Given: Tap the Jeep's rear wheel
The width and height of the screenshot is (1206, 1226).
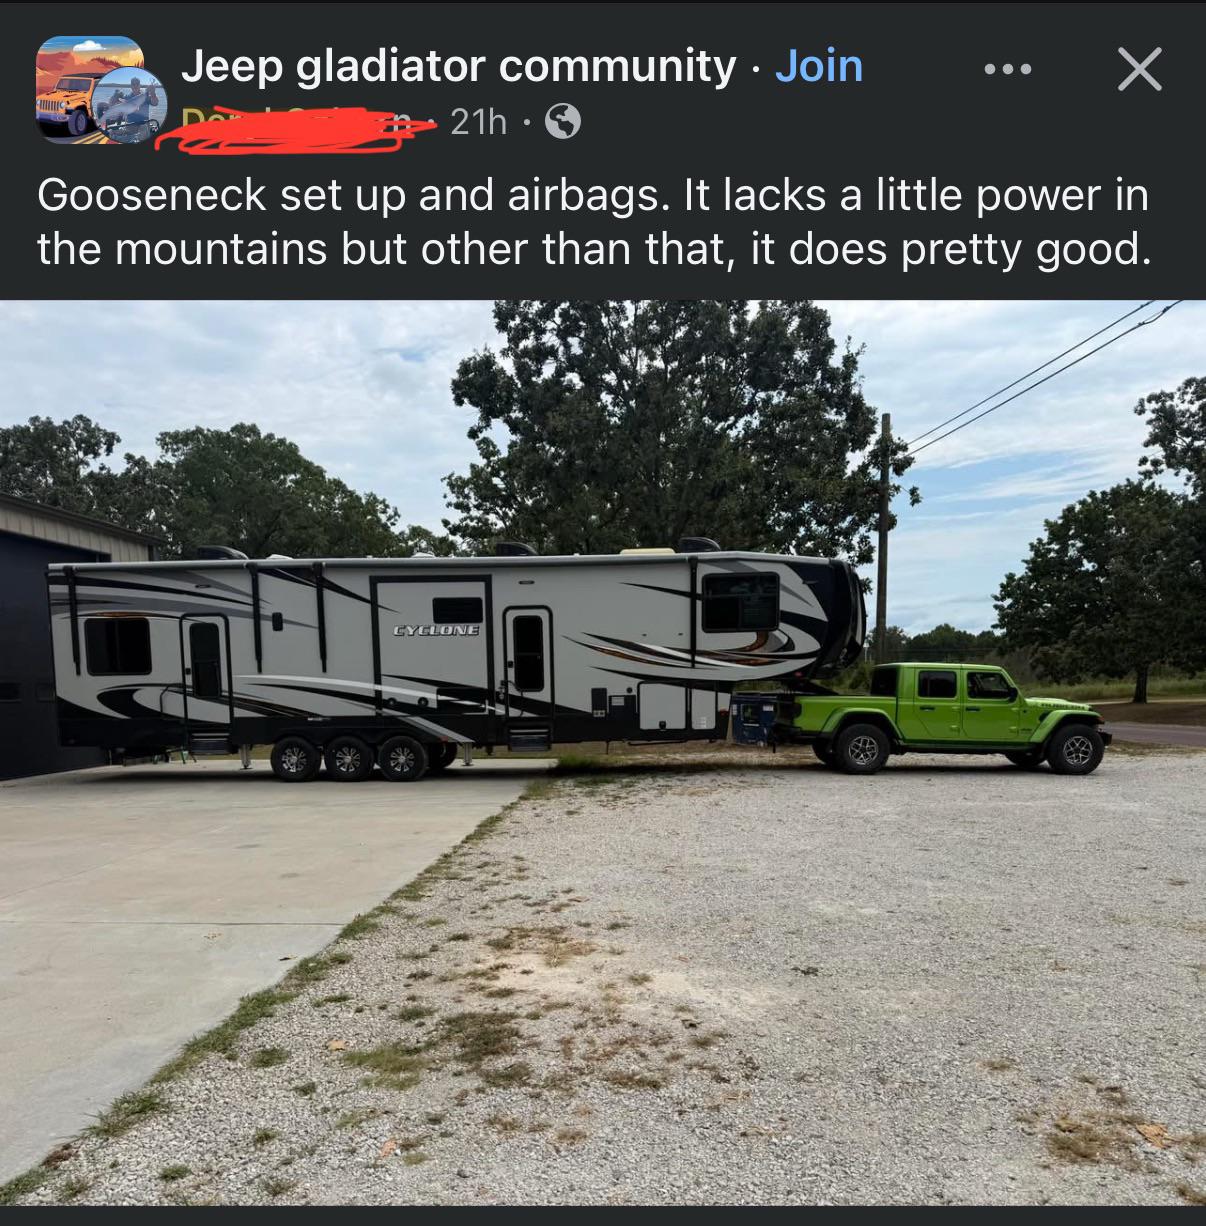Looking at the screenshot, I should click(861, 747).
